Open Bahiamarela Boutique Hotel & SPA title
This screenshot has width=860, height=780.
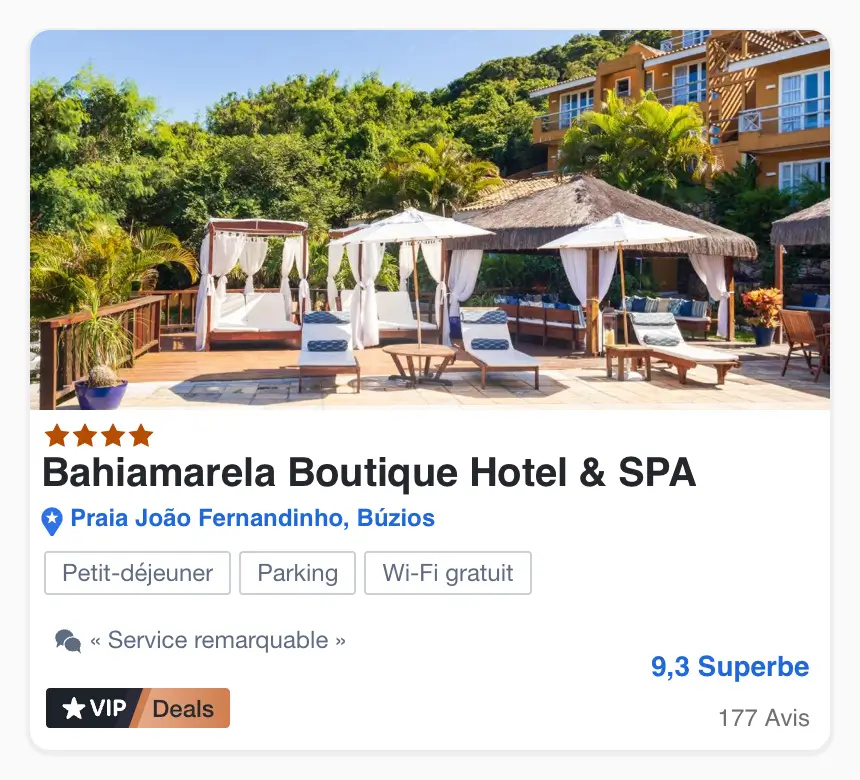click(x=370, y=473)
